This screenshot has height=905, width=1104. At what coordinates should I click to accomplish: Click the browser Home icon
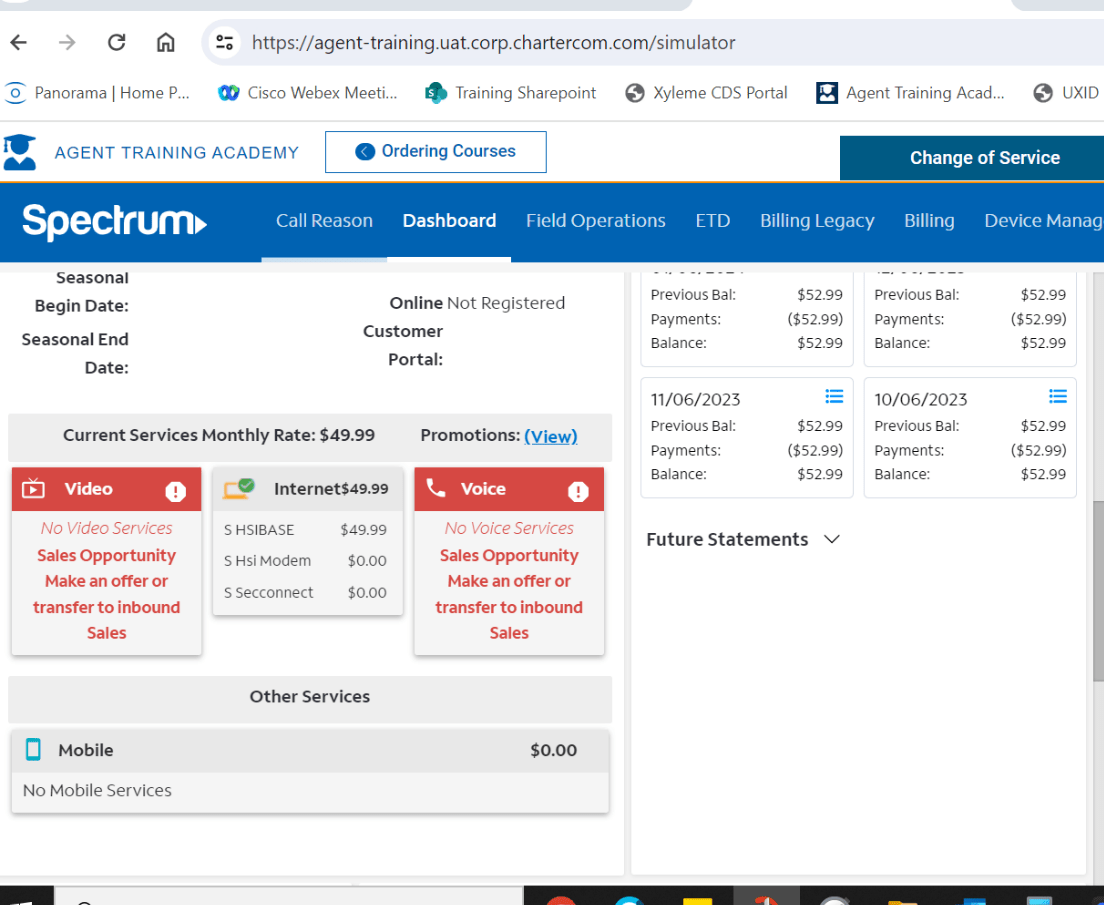point(166,42)
